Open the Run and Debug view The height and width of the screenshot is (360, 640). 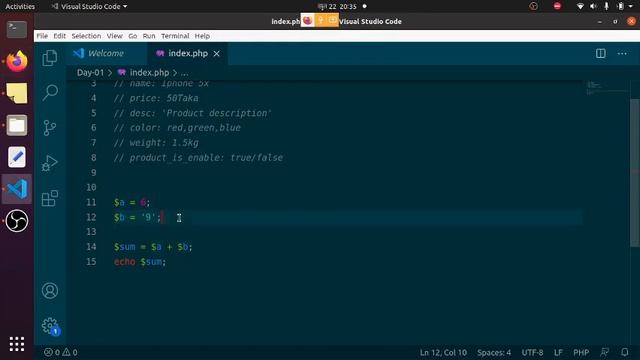[x=50, y=163]
